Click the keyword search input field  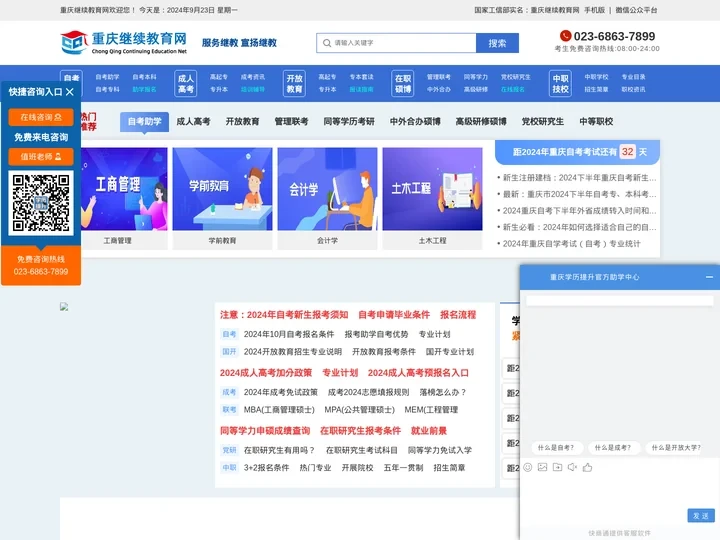(x=396, y=43)
